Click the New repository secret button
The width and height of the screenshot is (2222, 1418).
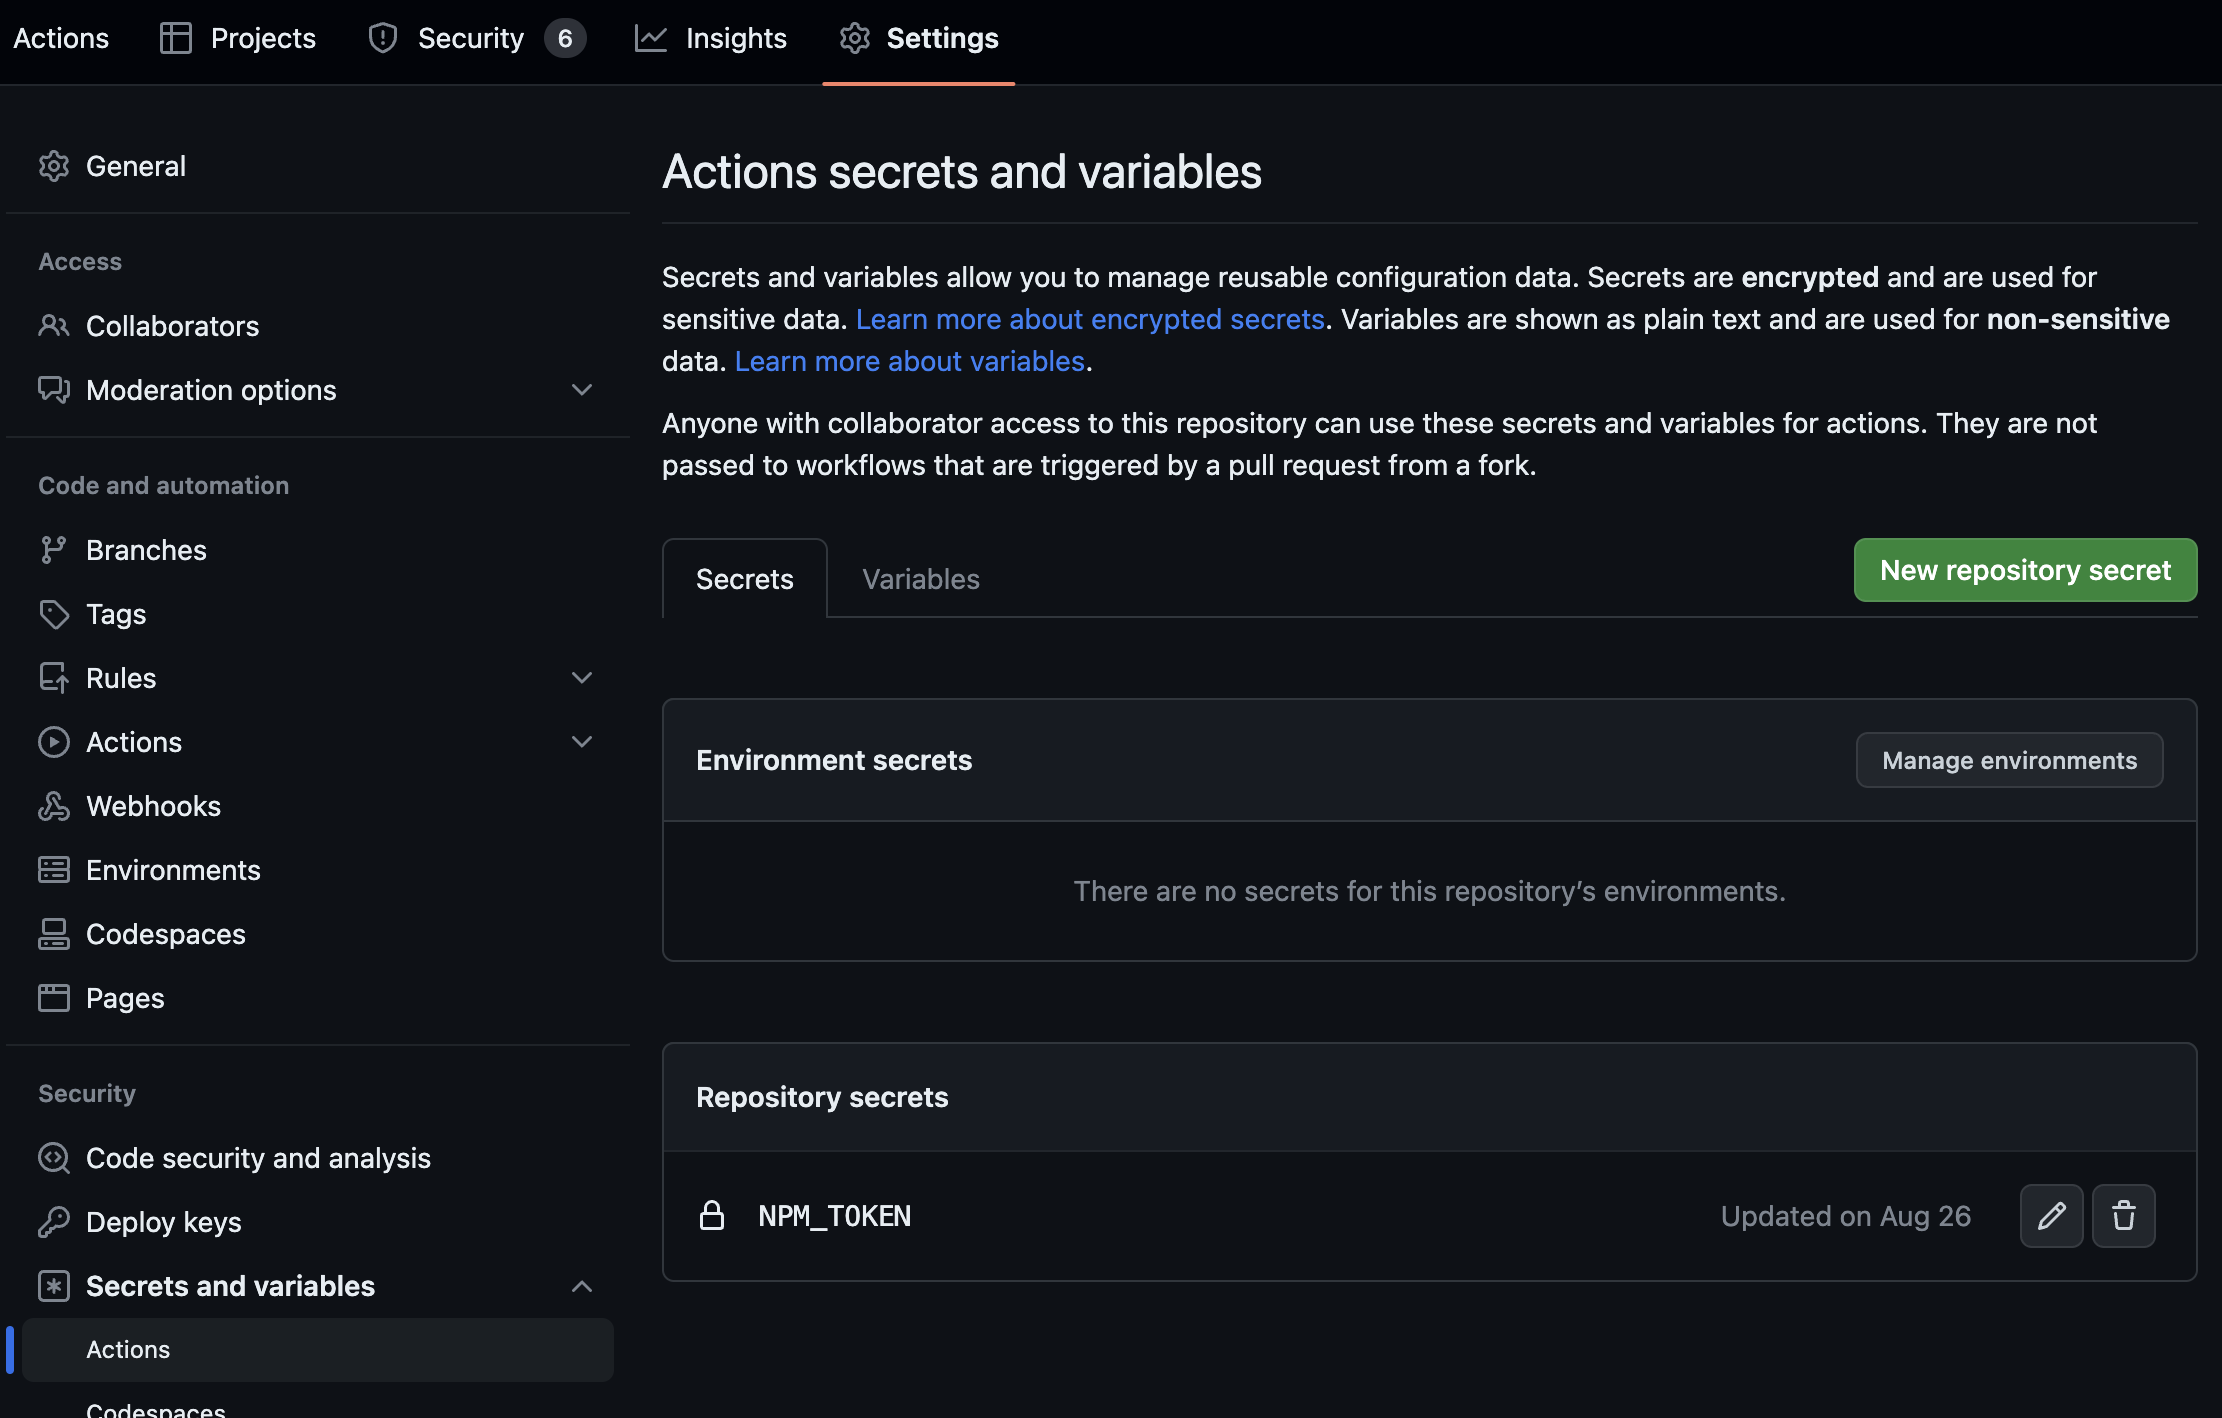pyautogui.click(x=2025, y=570)
